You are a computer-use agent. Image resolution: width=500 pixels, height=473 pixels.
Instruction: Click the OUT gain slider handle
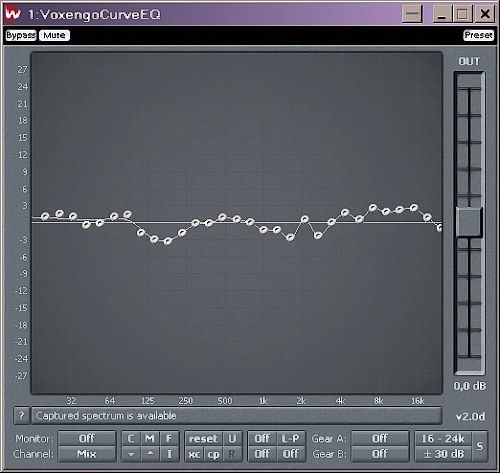pyautogui.click(x=469, y=222)
